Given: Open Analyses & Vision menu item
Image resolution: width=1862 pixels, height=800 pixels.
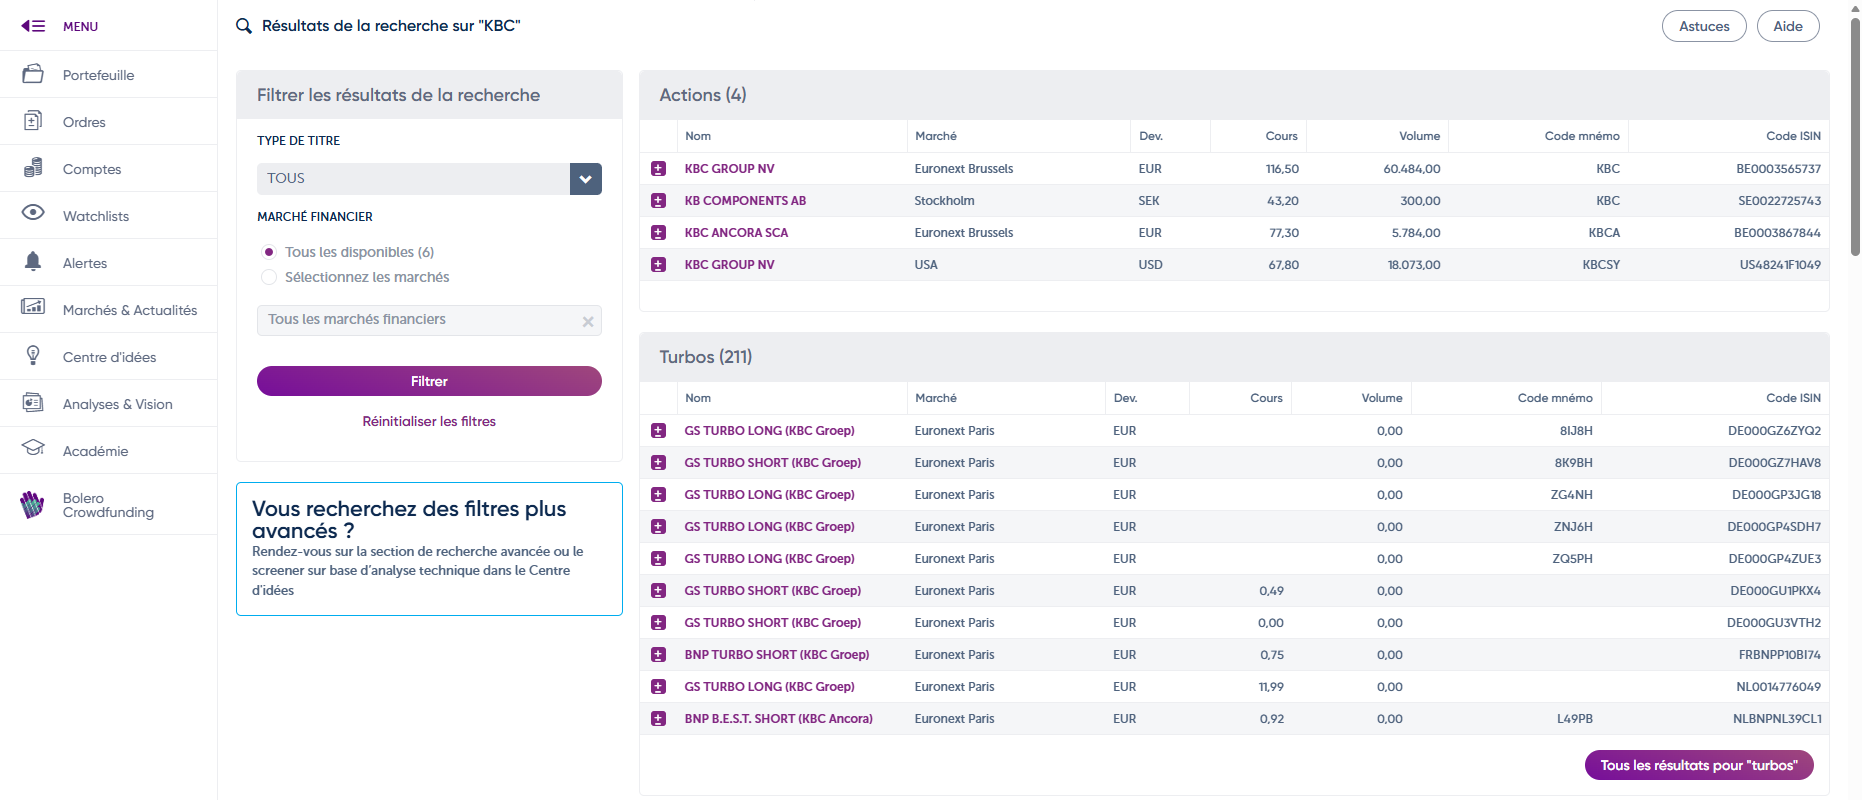Looking at the screenshot, I should coord(117,404).
